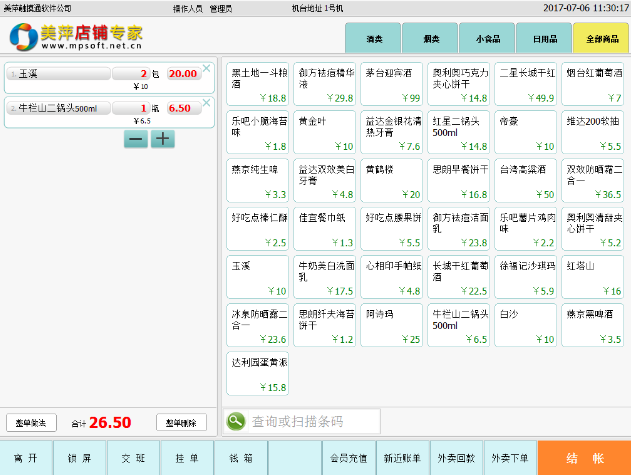The height and width of the screenshot is (475, 631).
Task: Increase quantity with the plus button
Action: coord(163,139)
